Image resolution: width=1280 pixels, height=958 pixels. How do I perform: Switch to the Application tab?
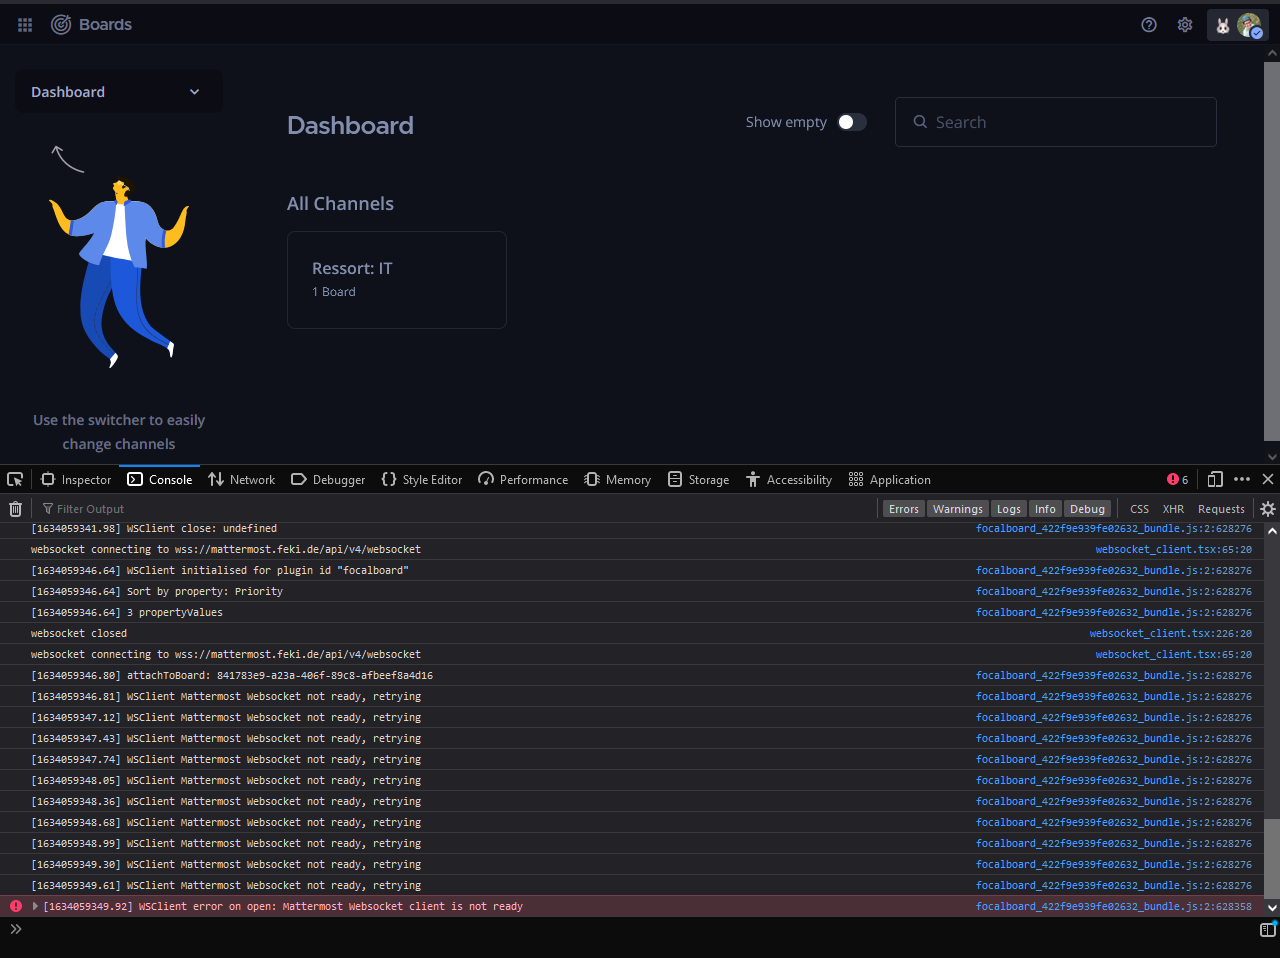point(890,480)
